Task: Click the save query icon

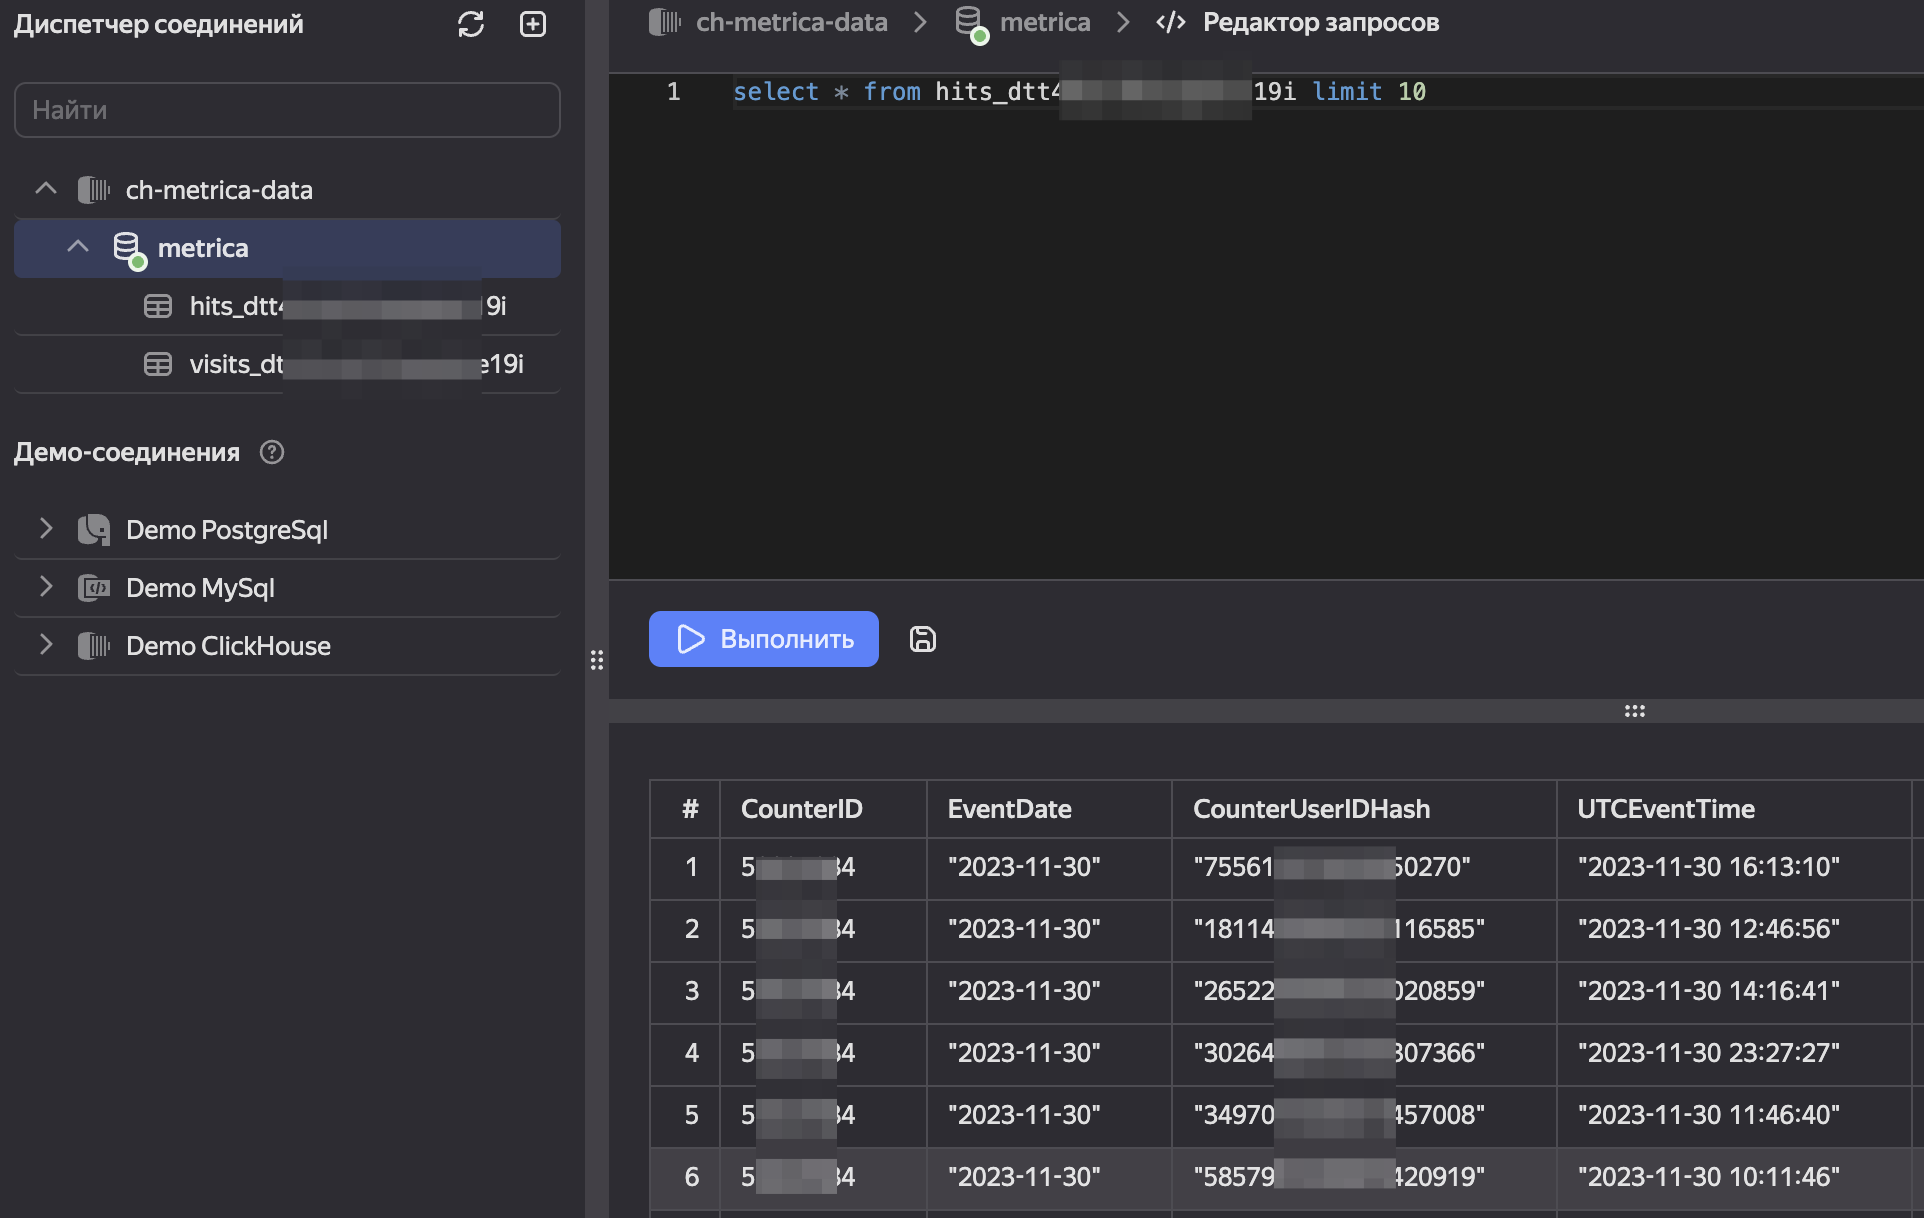Action: coord(922,639)
